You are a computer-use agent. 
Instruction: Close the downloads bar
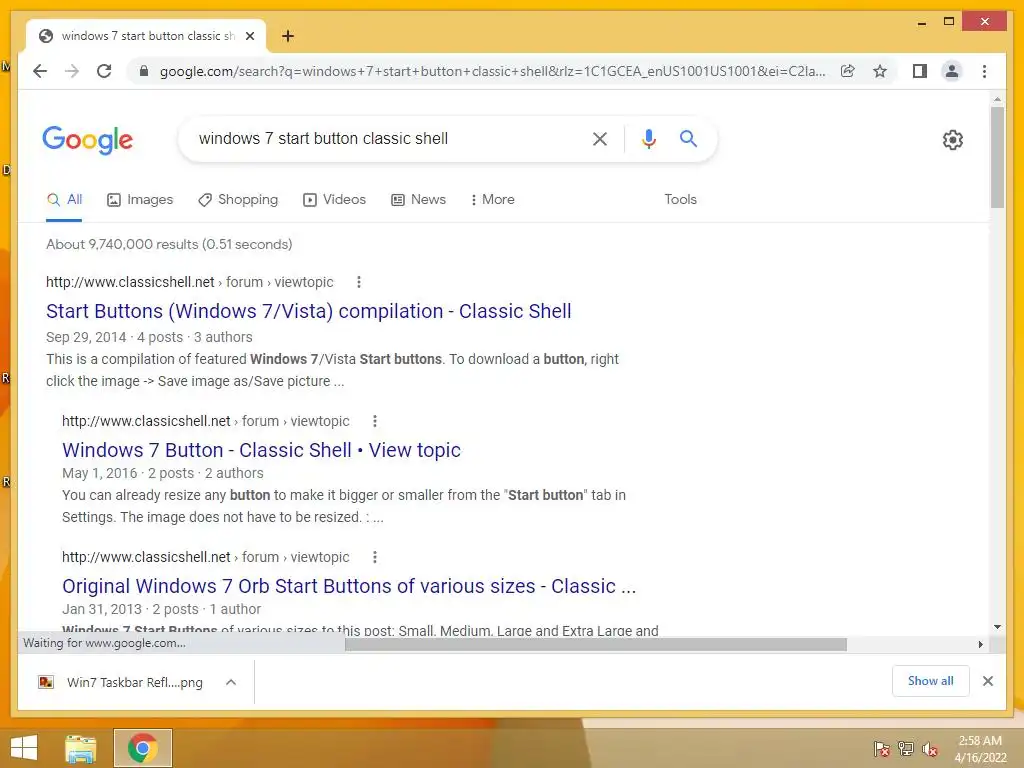point(988,681)
